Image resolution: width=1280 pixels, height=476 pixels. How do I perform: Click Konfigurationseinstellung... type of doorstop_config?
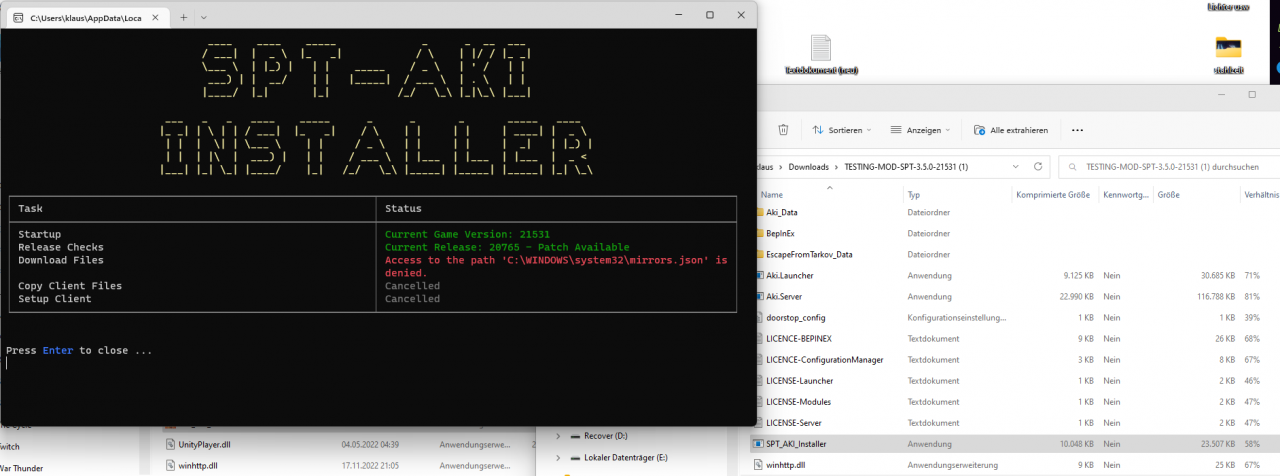point(956,317)
